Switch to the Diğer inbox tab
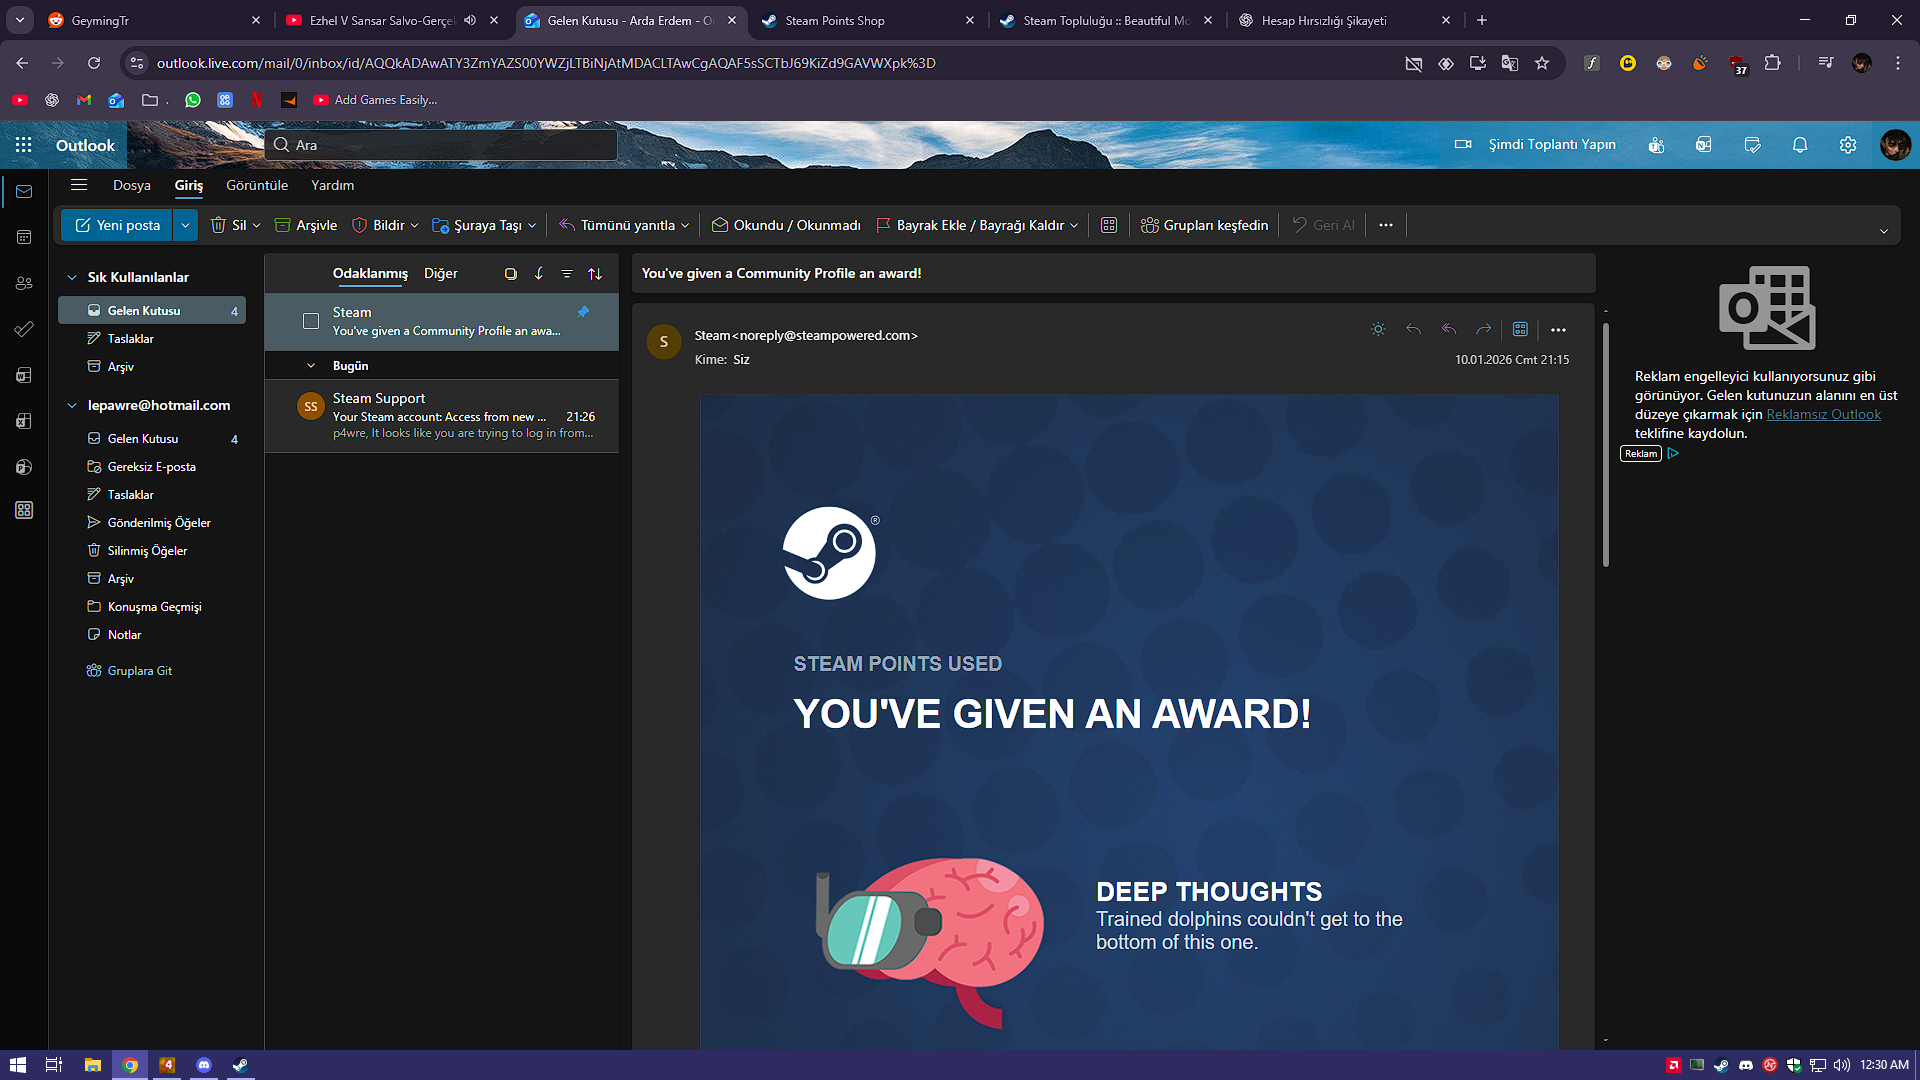Screen dimensions: 1920x1080 (441, 274)
